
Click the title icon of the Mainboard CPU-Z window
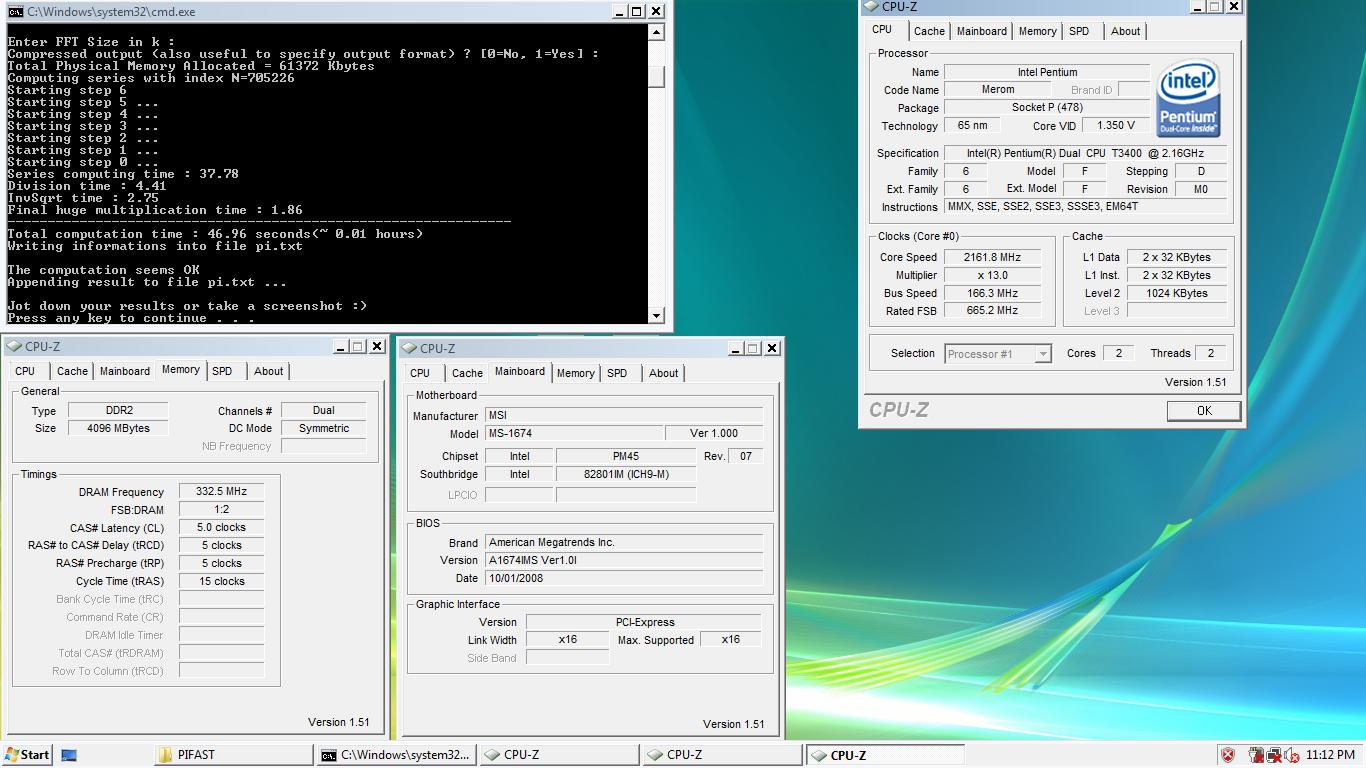pos(408,348)
